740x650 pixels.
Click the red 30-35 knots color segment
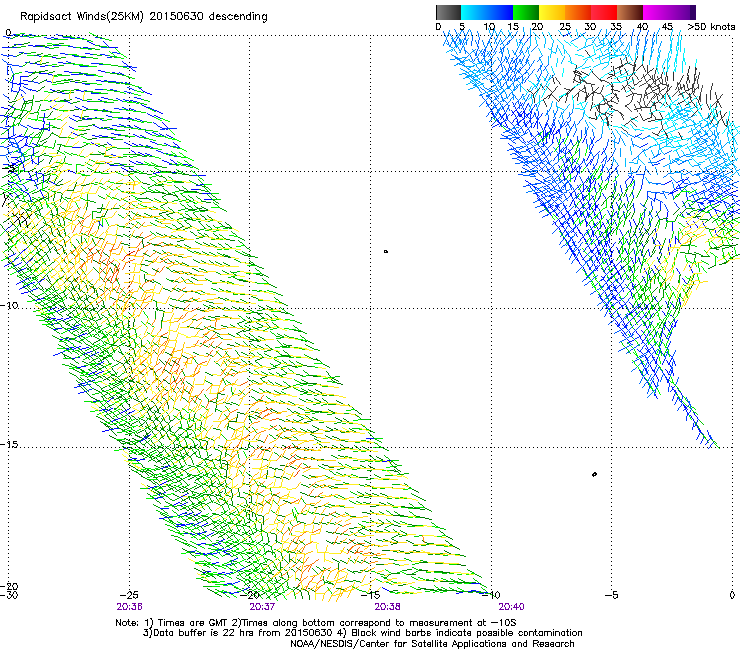pos(604,12)
